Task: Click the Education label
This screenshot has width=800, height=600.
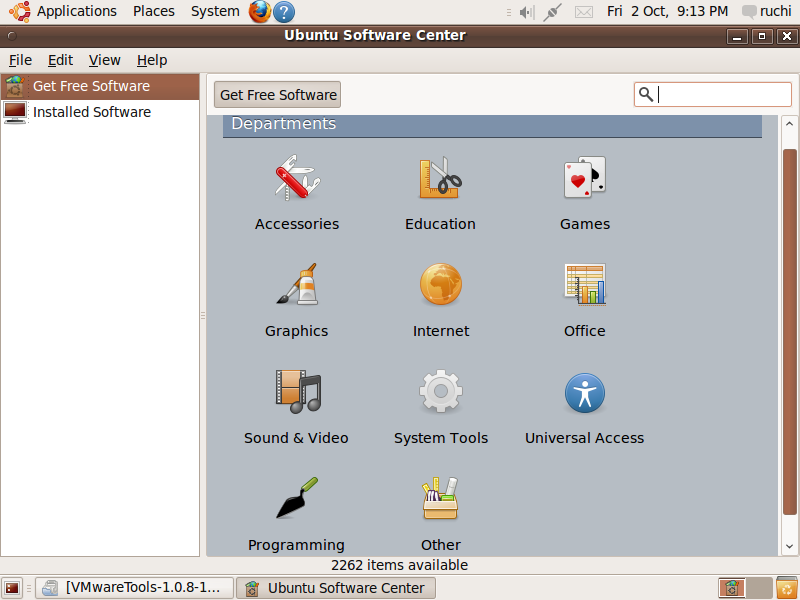Action: click(x=440, y=224)
